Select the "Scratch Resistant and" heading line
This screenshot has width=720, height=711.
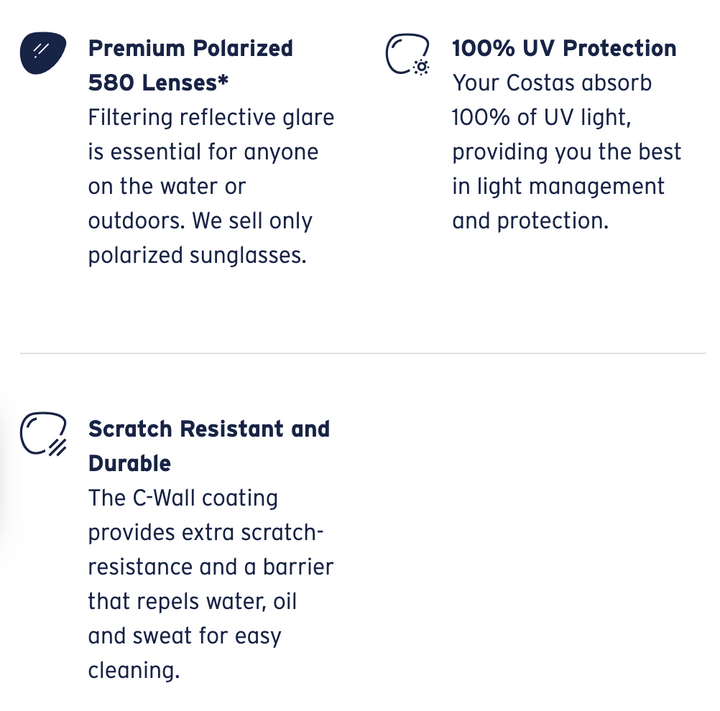coord(208,429)
